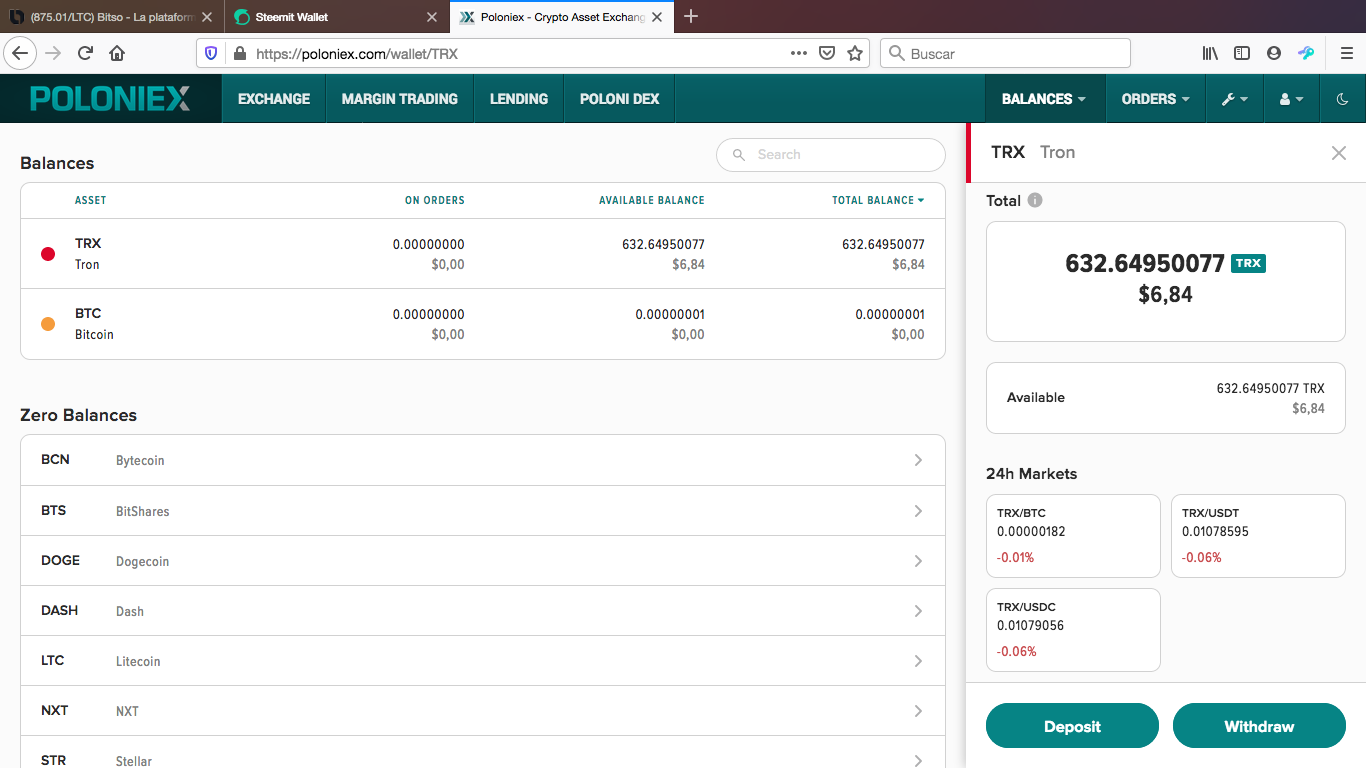
Task: Open a new browser tab
Action: [x=690, y=16]
